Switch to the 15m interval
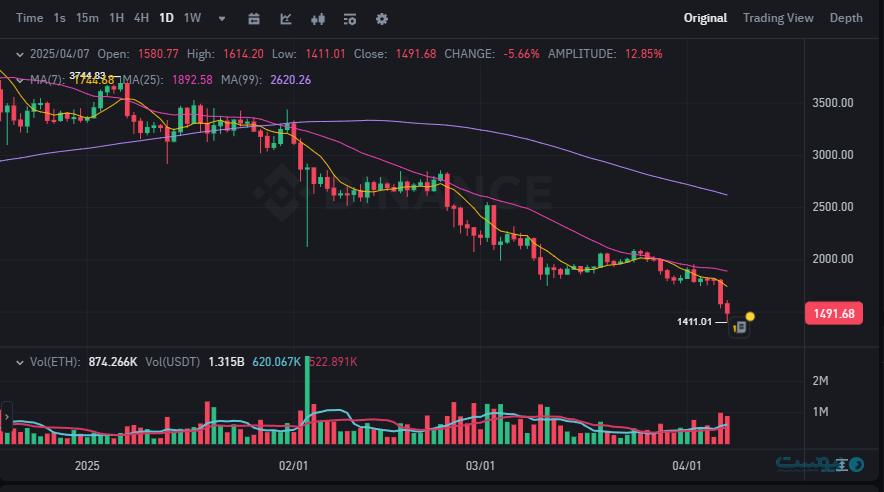This screenshot has height=492, width=884. 87,18
